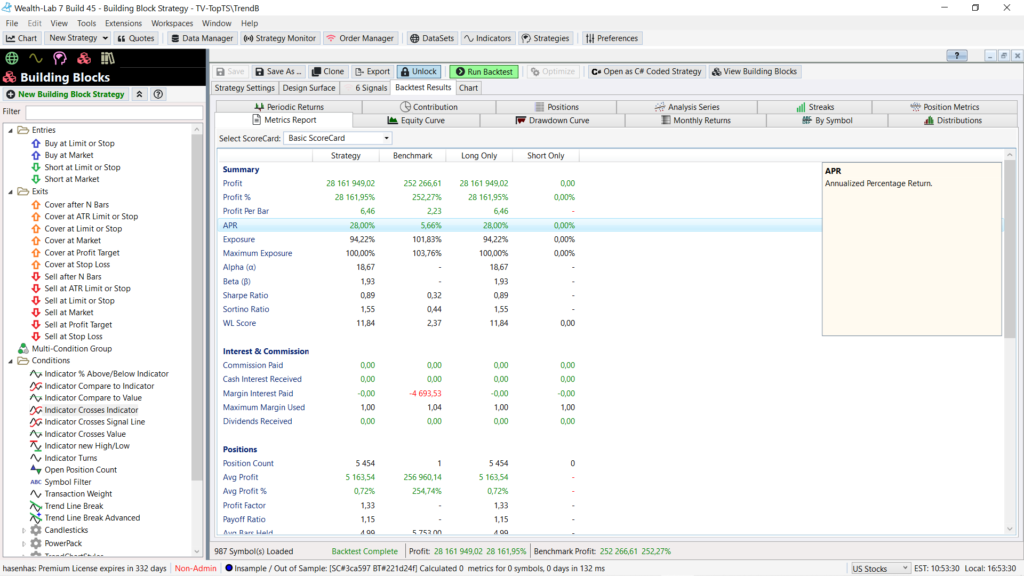Open the Equity Curve tab
The image size is (1024, 576).
coord(416,120)
